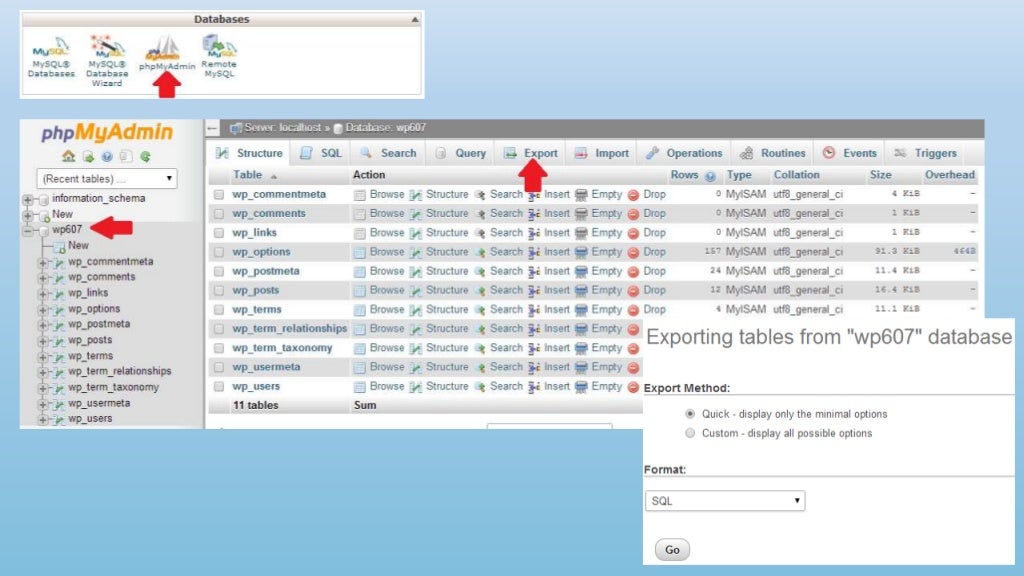Expand wp_users node in sidebar tree
The width and height of the screenshot is (1024, 576).
click(42, 420)
